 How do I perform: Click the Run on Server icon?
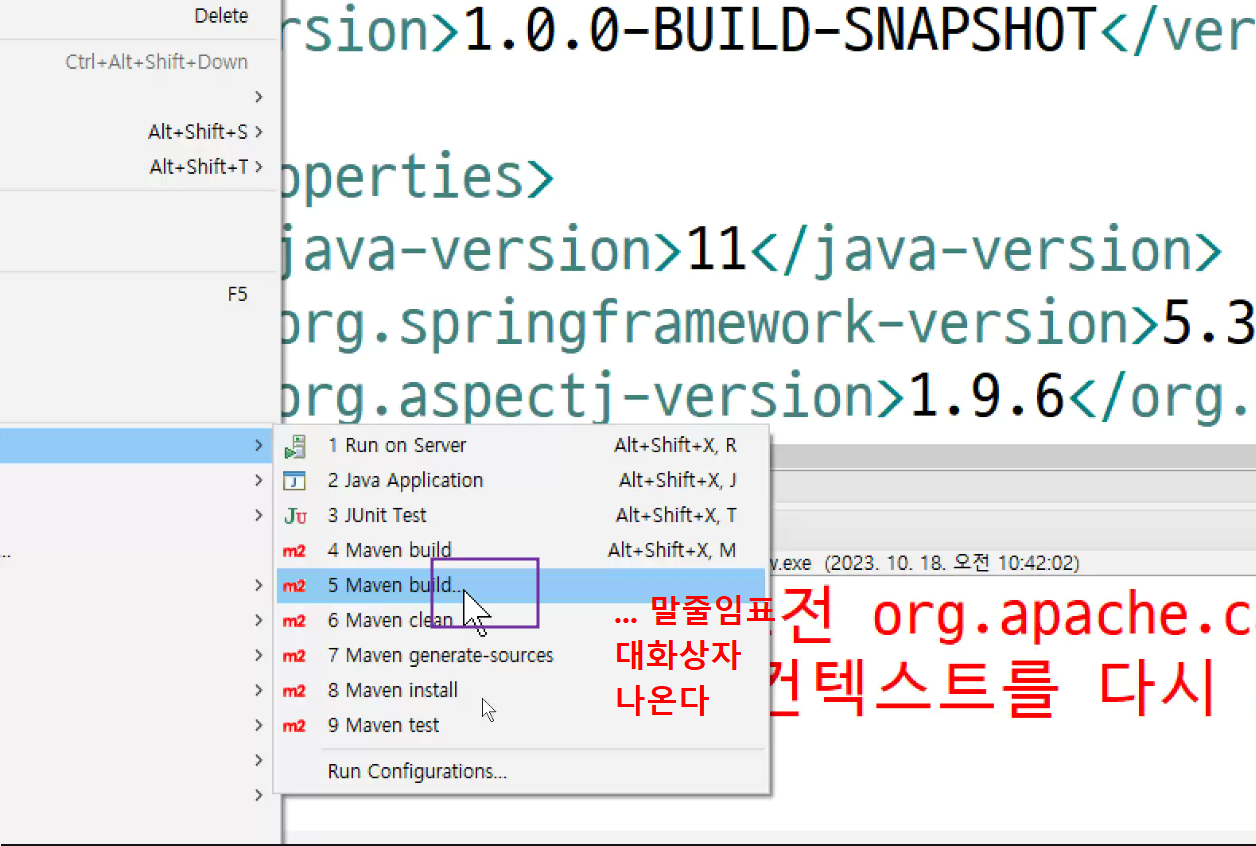(294, 446)
